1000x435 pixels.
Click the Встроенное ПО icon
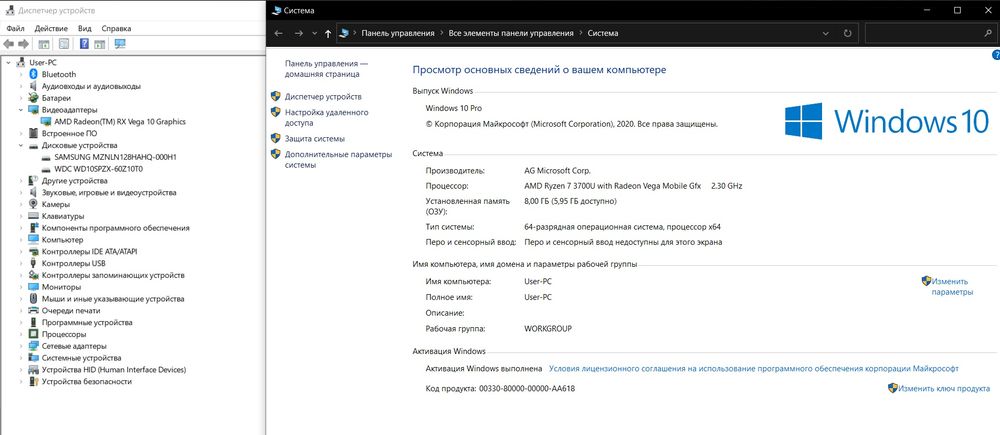point(34,133)
